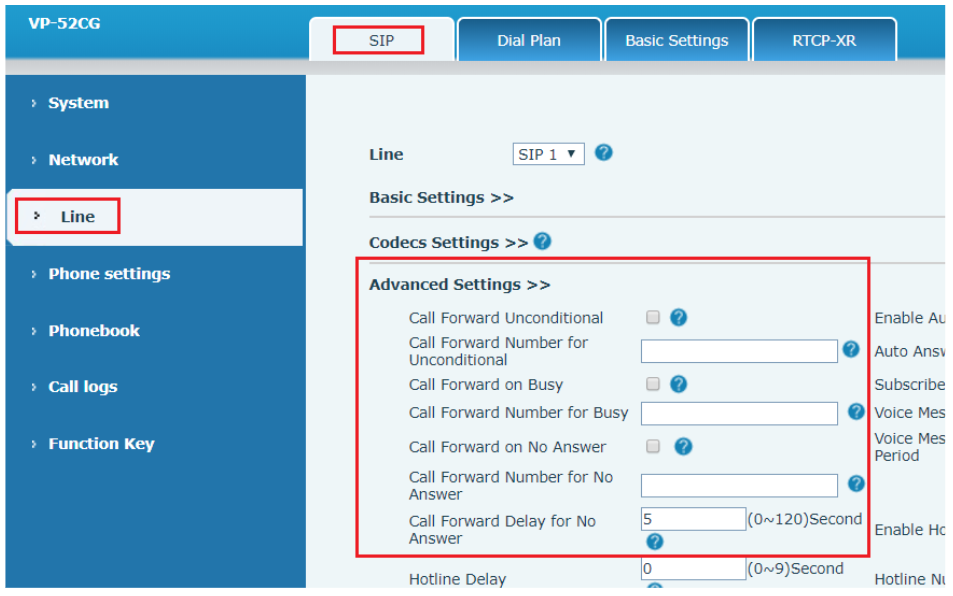Image resolution: width=953 pixels, height=596 pixels.
Task: Enable Call Forward Unconditional checkbox
Action: pos(653,317)
